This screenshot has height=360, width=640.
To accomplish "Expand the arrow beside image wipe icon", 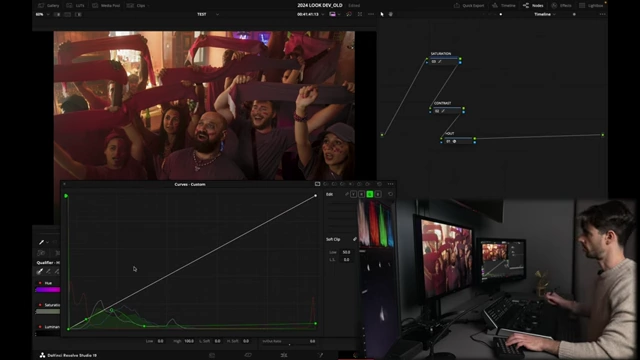I will pyautogui.click(x=339, y=14).
